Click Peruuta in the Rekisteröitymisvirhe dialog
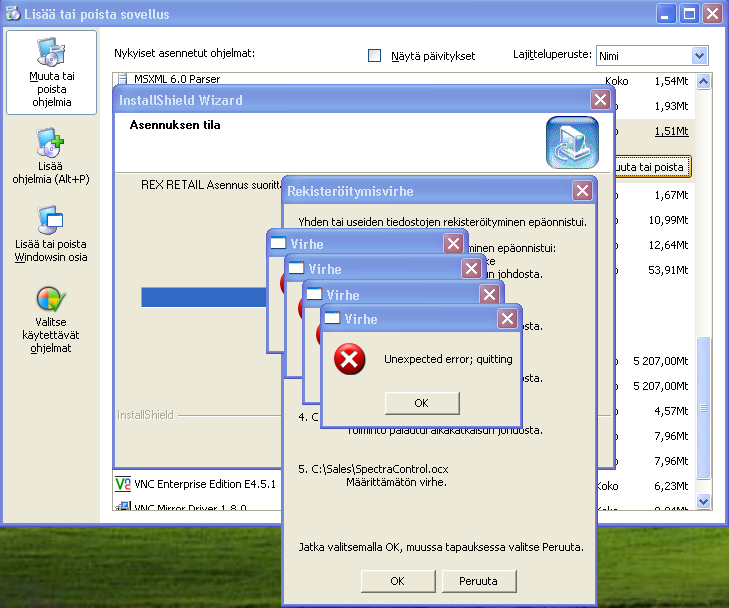 (484, 581)
